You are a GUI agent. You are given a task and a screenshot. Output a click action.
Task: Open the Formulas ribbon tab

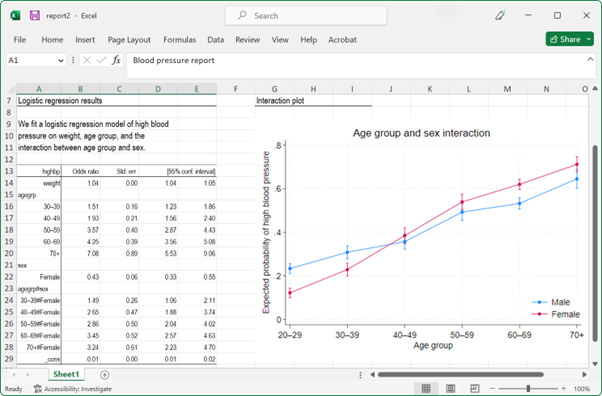tap(180, 40)
